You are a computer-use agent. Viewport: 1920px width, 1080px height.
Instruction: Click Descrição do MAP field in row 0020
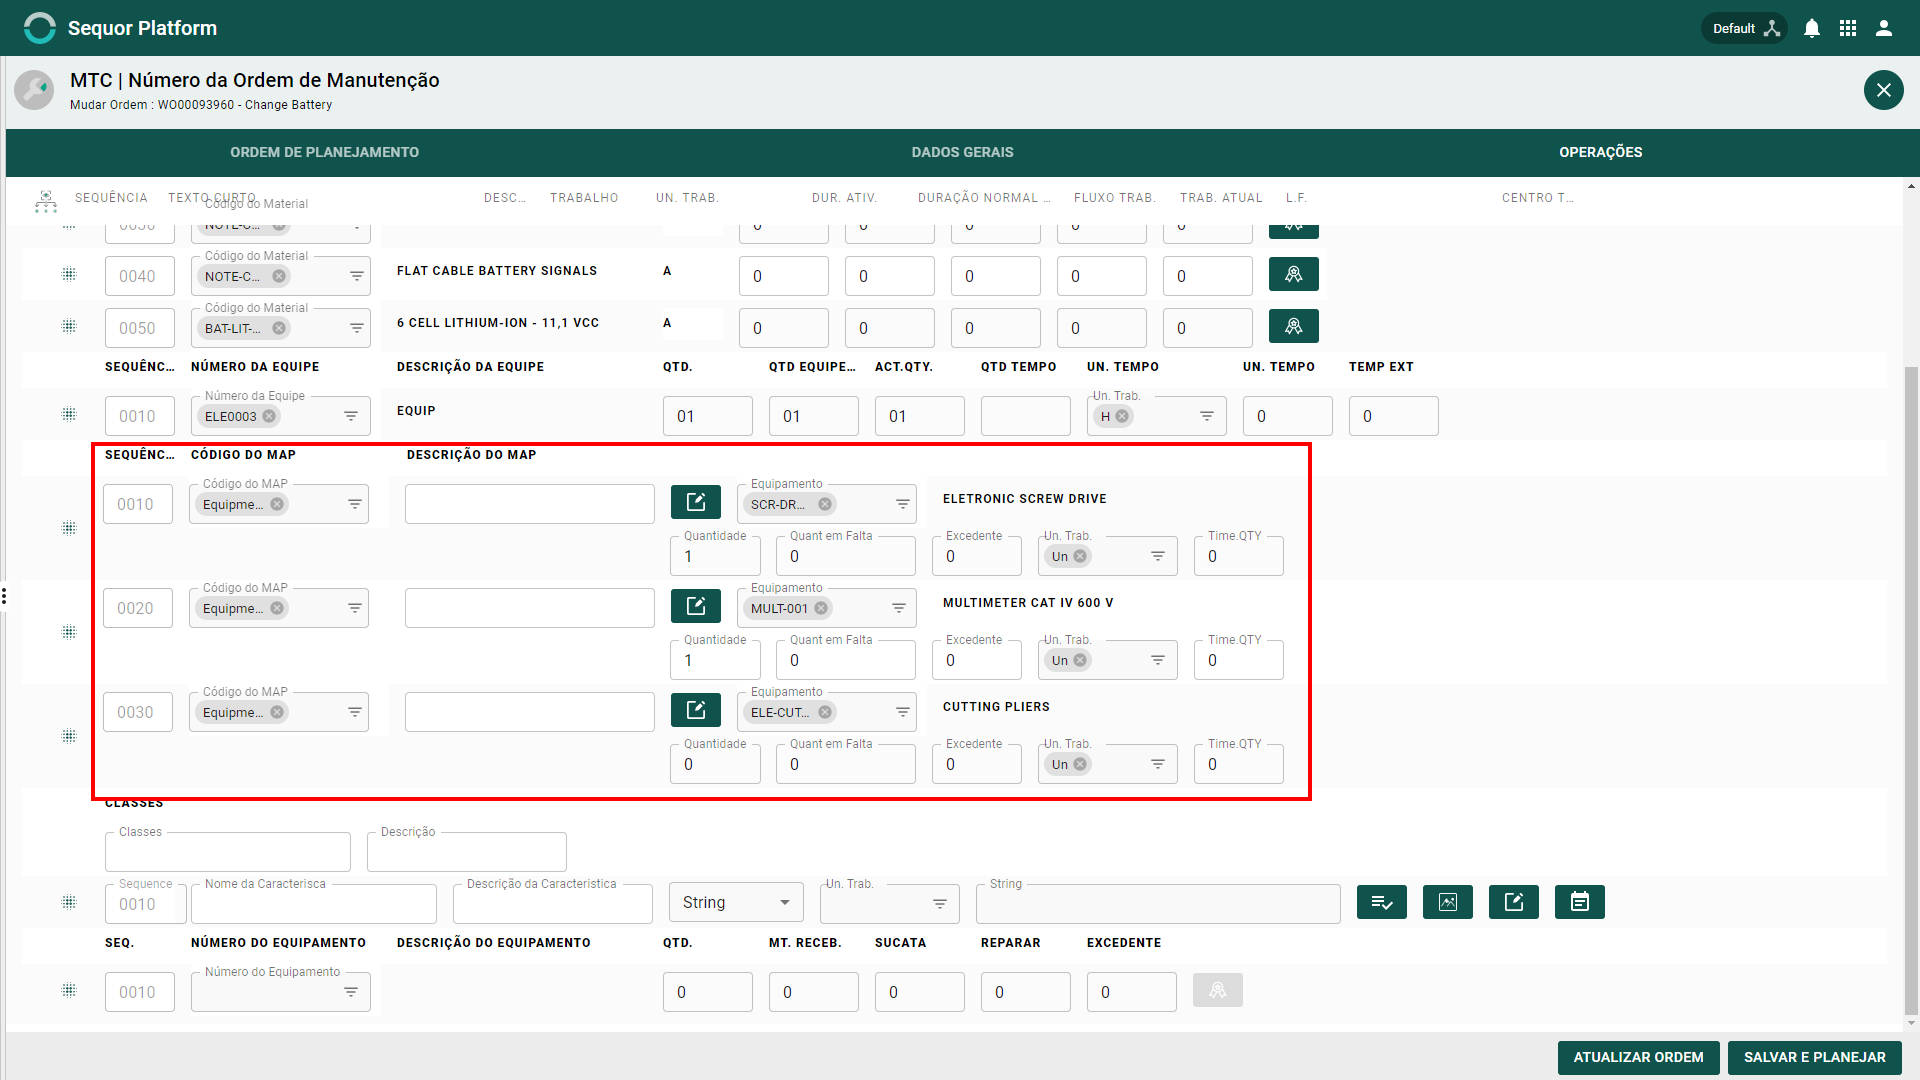point(530,608)
